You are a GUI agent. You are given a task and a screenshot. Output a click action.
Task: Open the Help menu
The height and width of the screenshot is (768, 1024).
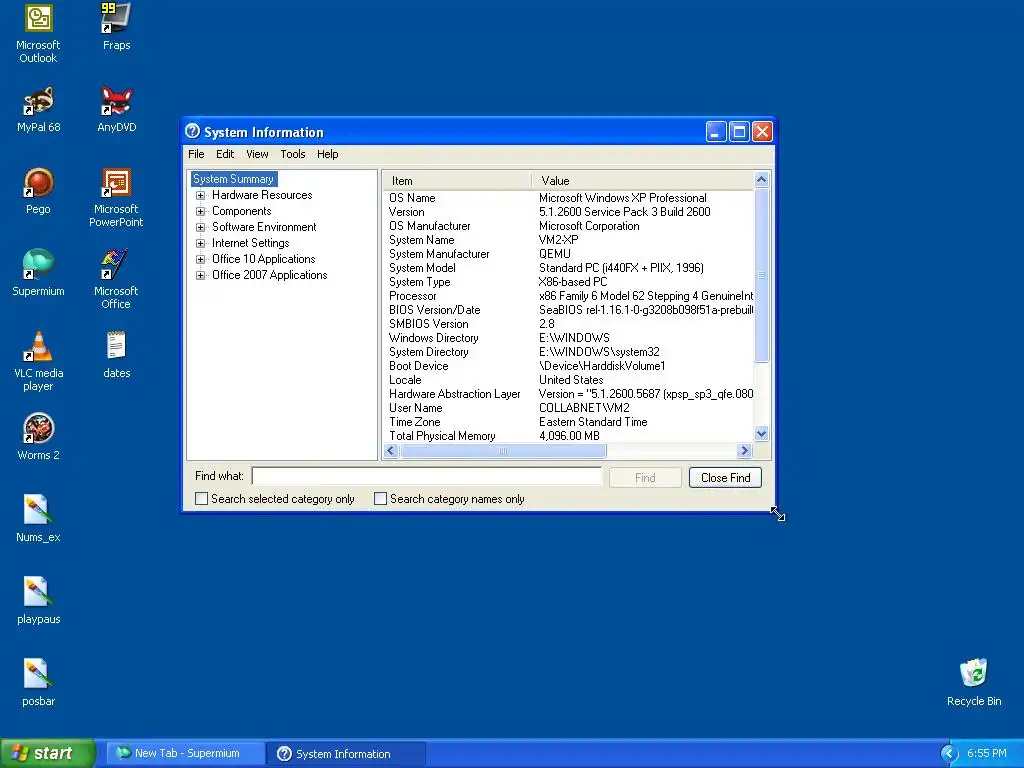click(327, 154)
